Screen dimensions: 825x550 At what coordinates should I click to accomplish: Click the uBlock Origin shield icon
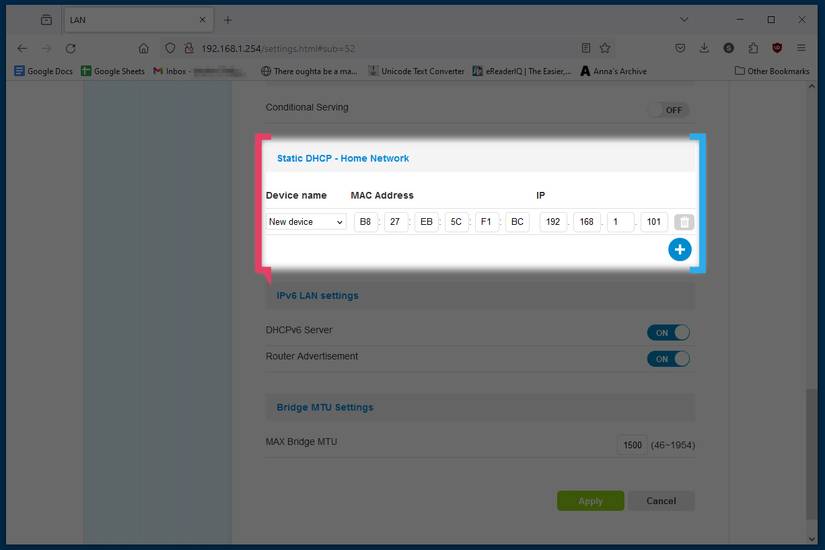point(777,48)
